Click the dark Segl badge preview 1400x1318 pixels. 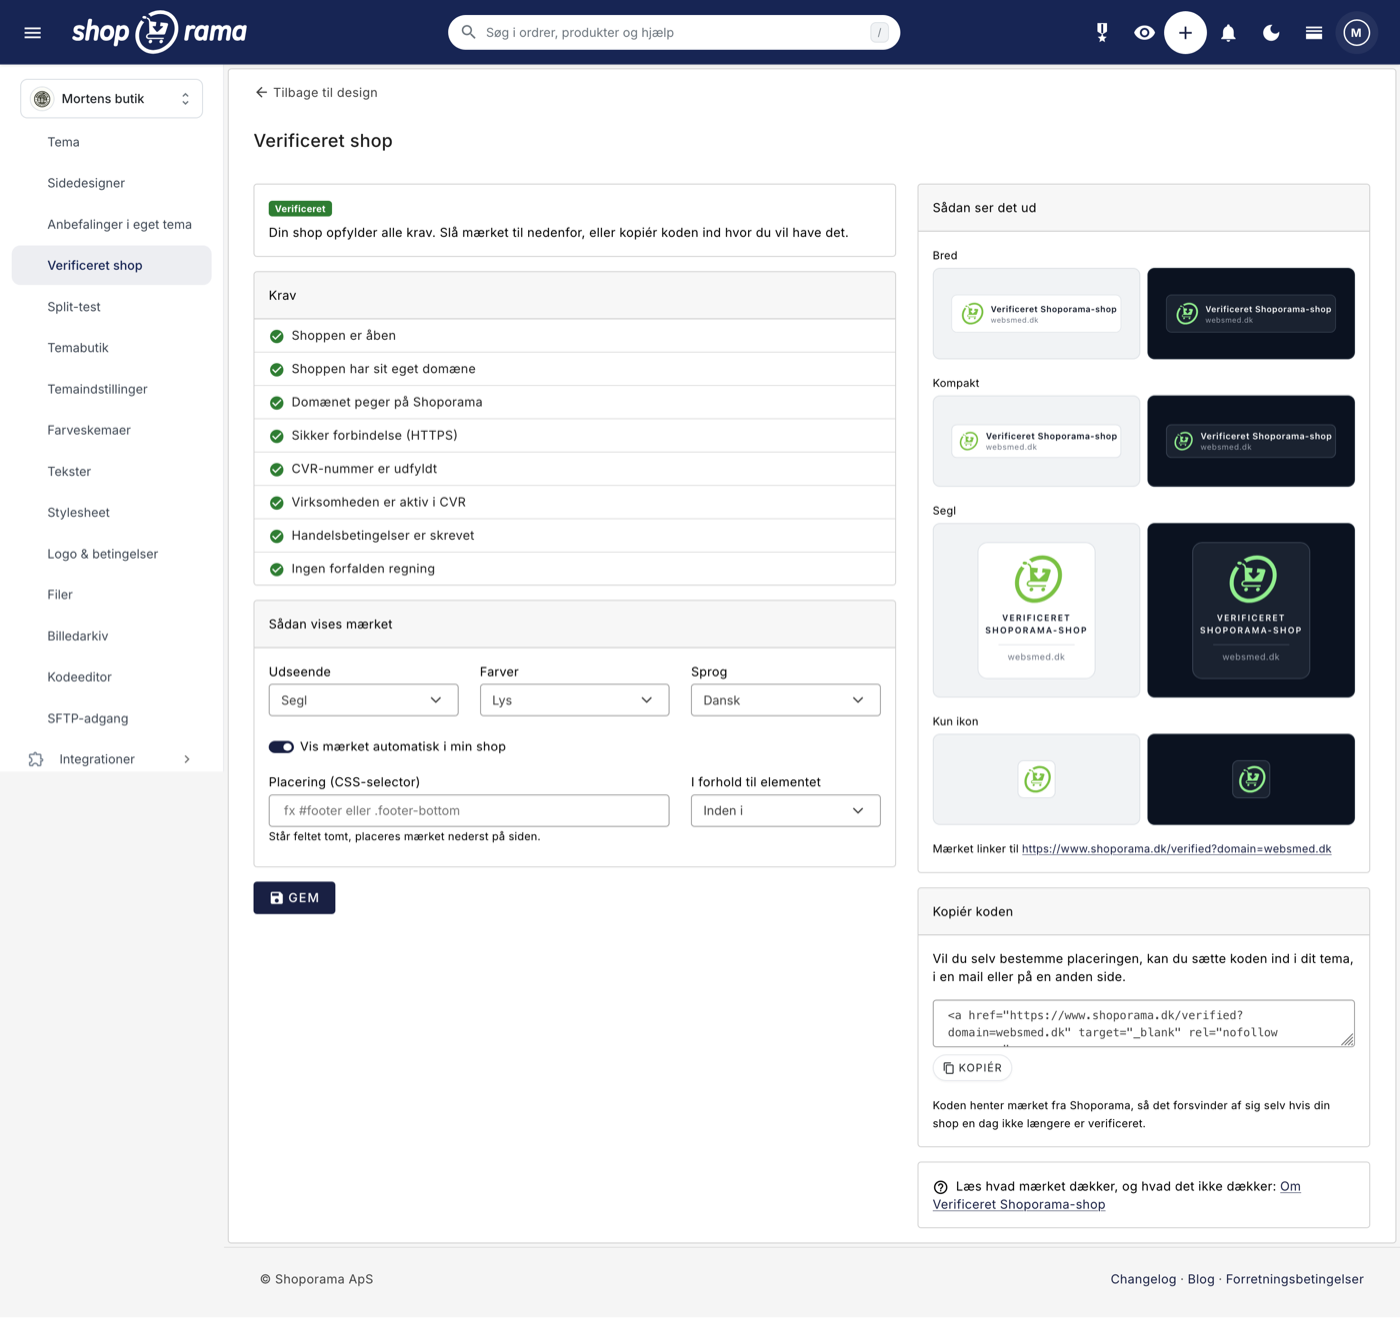coord(1251,610)
